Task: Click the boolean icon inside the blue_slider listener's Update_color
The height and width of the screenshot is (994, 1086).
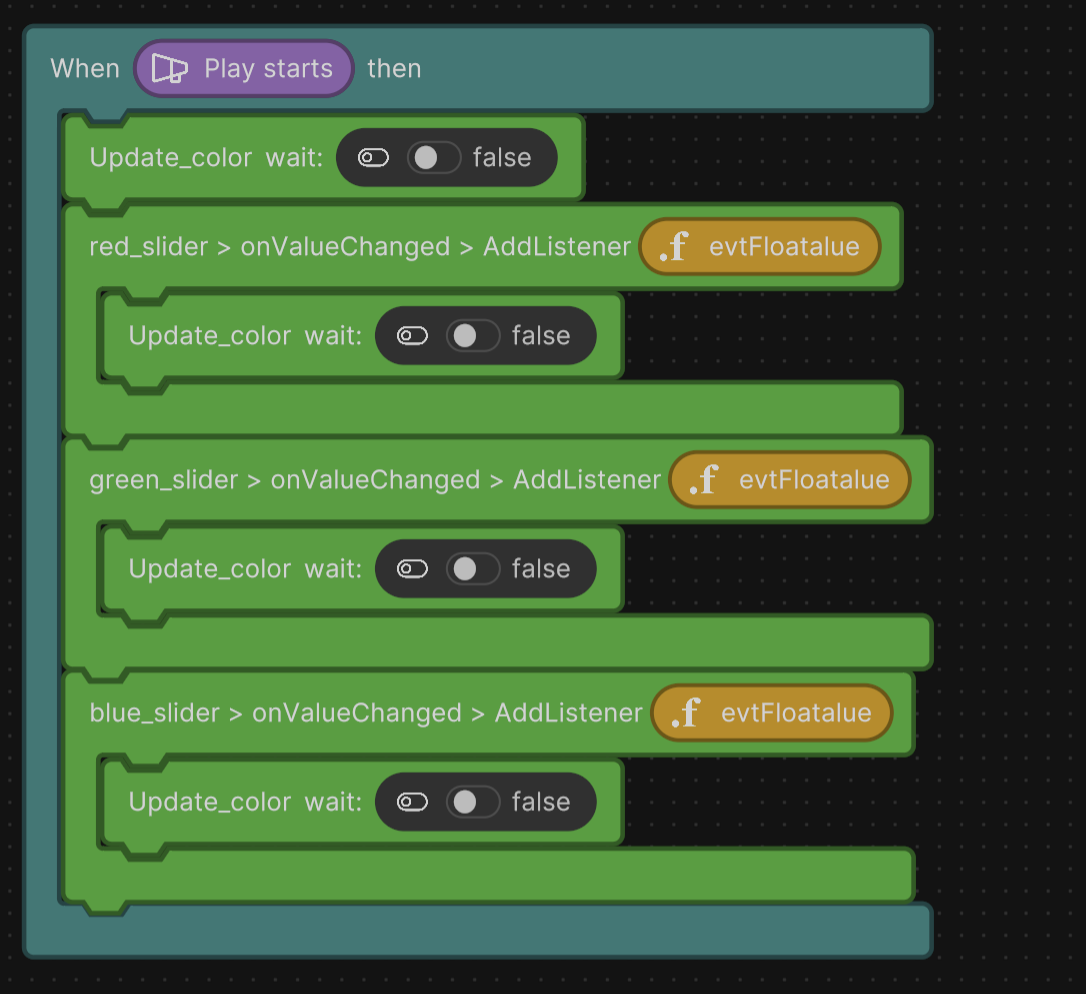Action: (412, 802)
